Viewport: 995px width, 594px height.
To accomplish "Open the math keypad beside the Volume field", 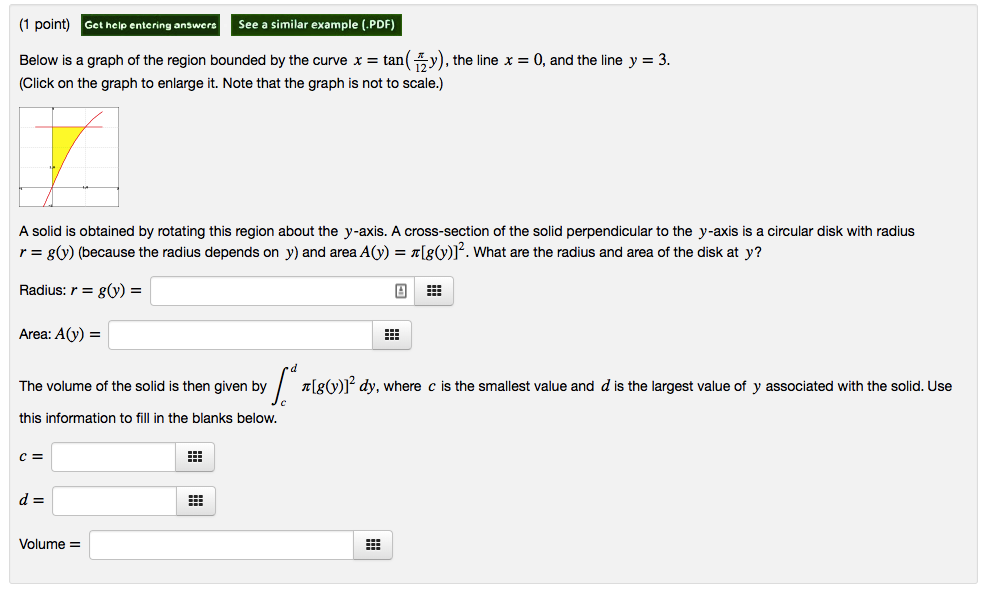I will 372,545.
